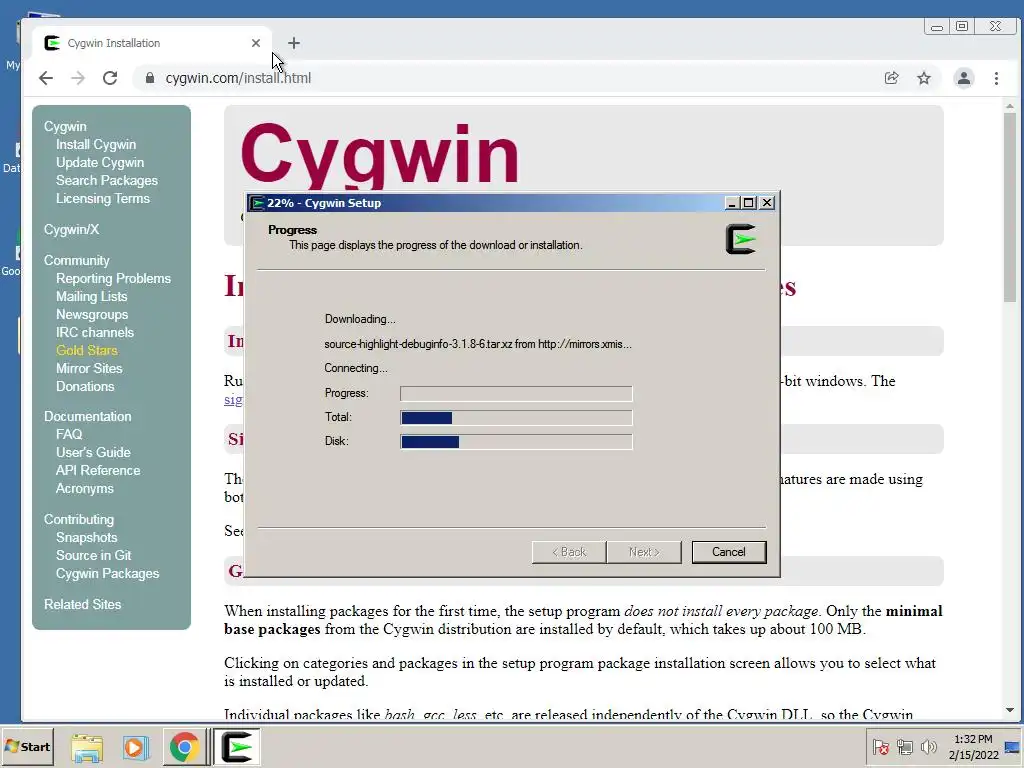The image size is (1024, 768).
Task: Open a new tab with the plus button
Action: [294, 43]
